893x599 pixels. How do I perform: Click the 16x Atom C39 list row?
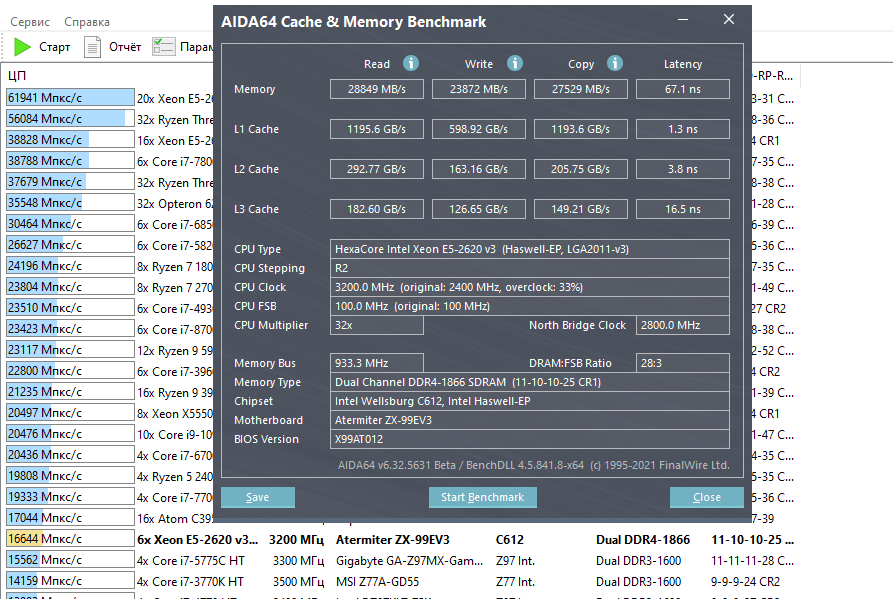point(175,518)
